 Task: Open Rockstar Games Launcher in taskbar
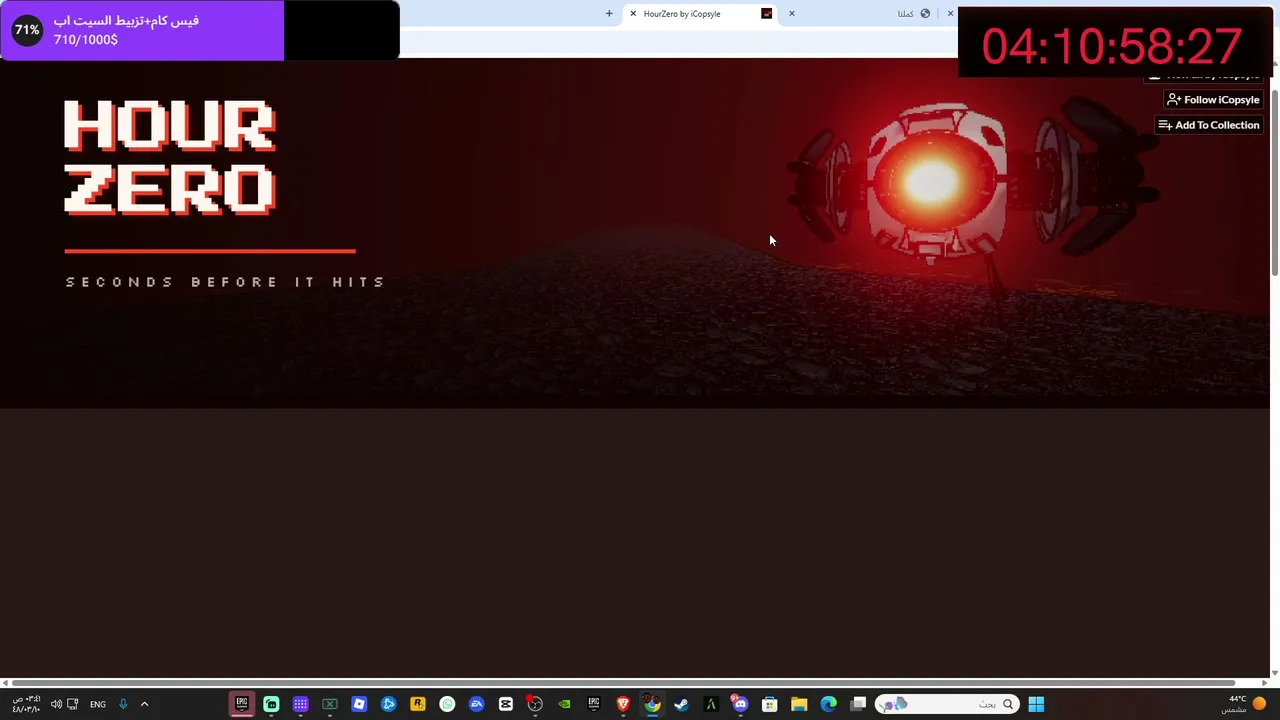coord(418,704)
